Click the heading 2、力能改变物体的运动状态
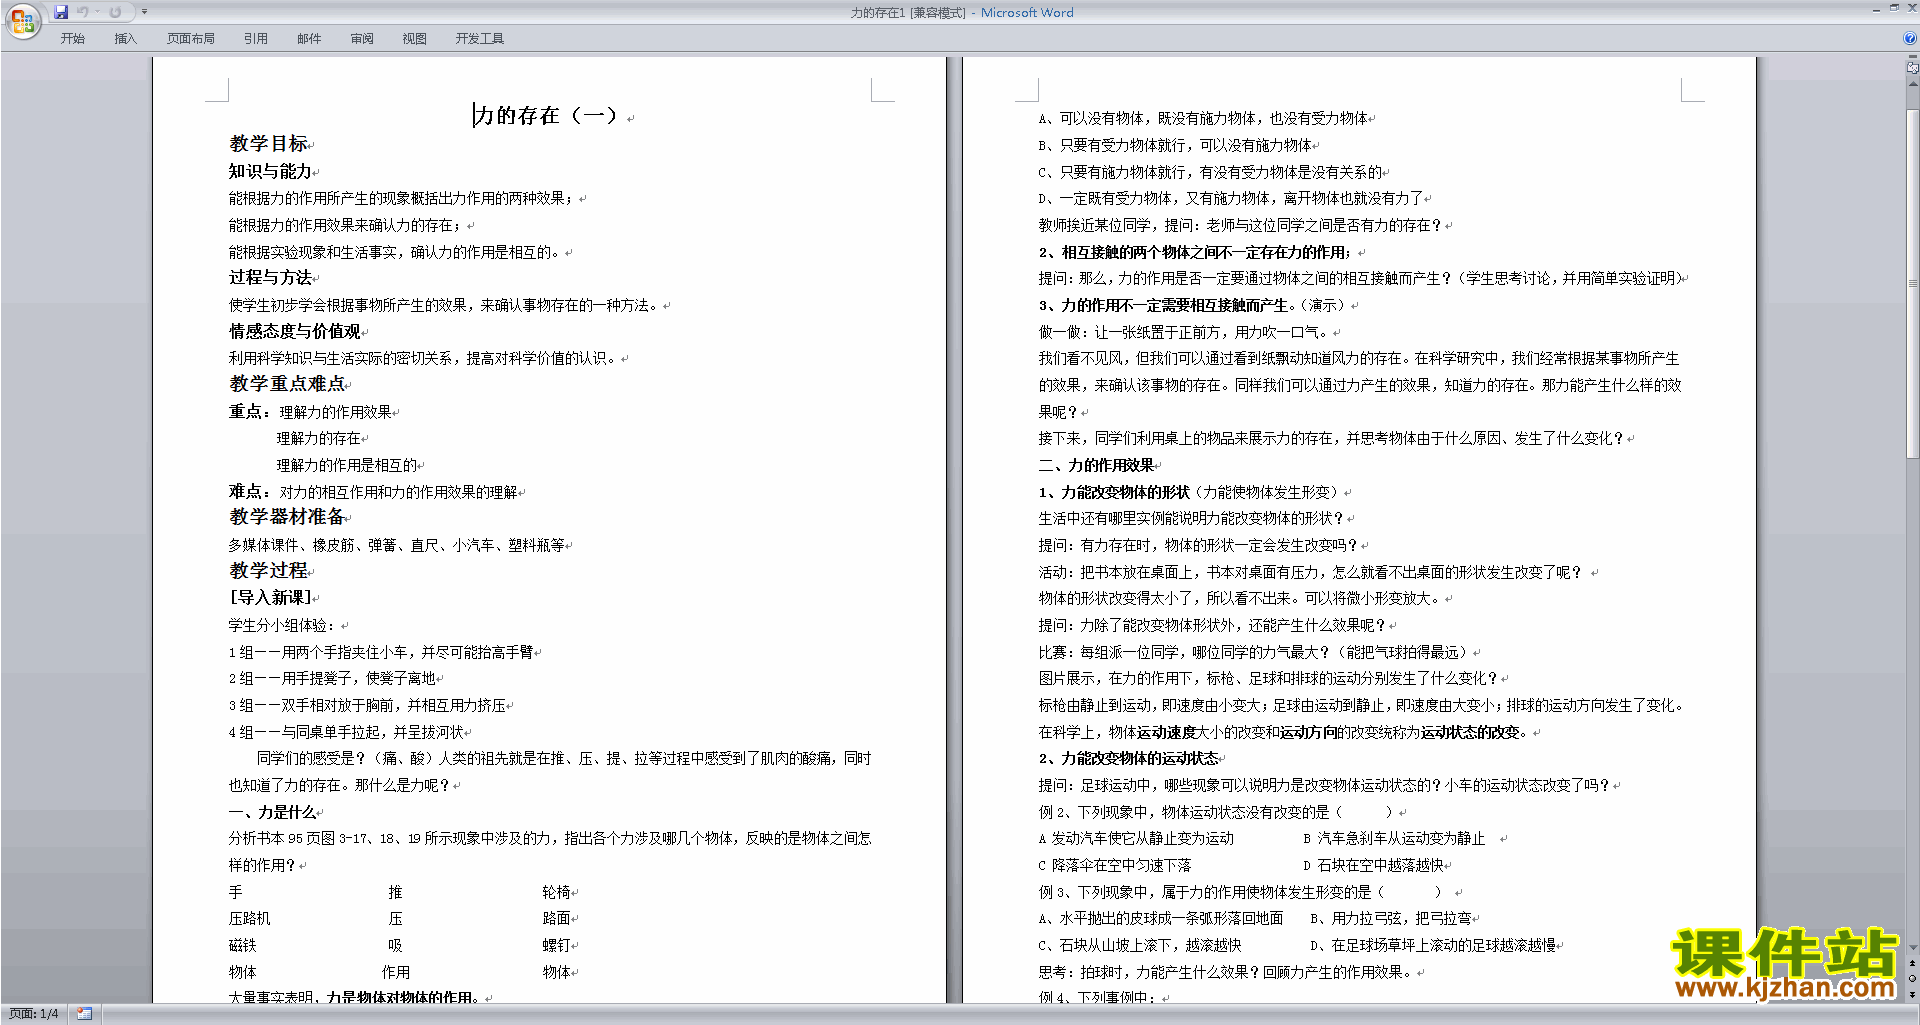1920x1025 pixels. (x=1128, y=758)
